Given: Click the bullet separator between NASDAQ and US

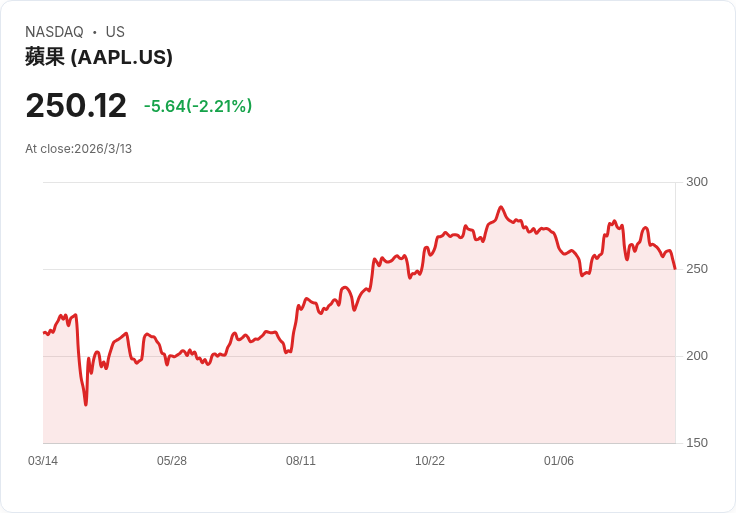Looking at the screenshot, I should (95, 32).
